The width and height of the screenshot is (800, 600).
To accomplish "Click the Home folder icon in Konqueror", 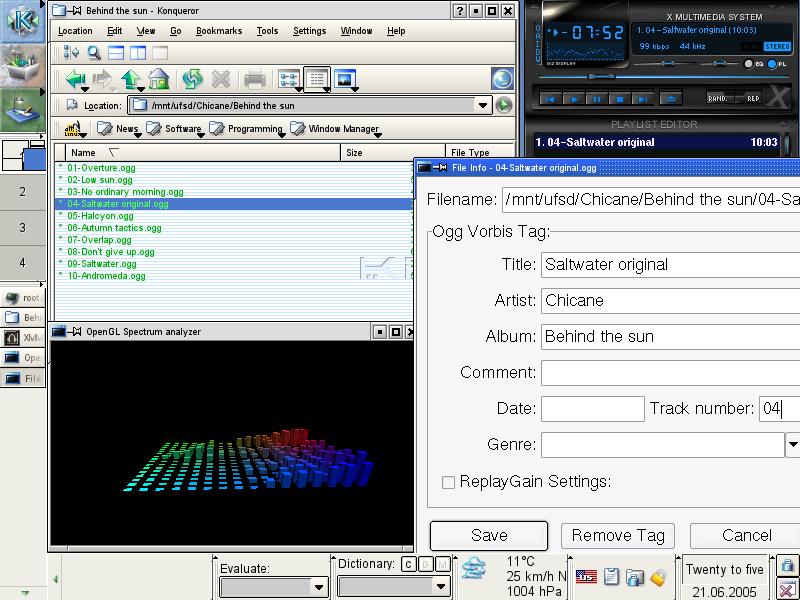I will 158,80.
